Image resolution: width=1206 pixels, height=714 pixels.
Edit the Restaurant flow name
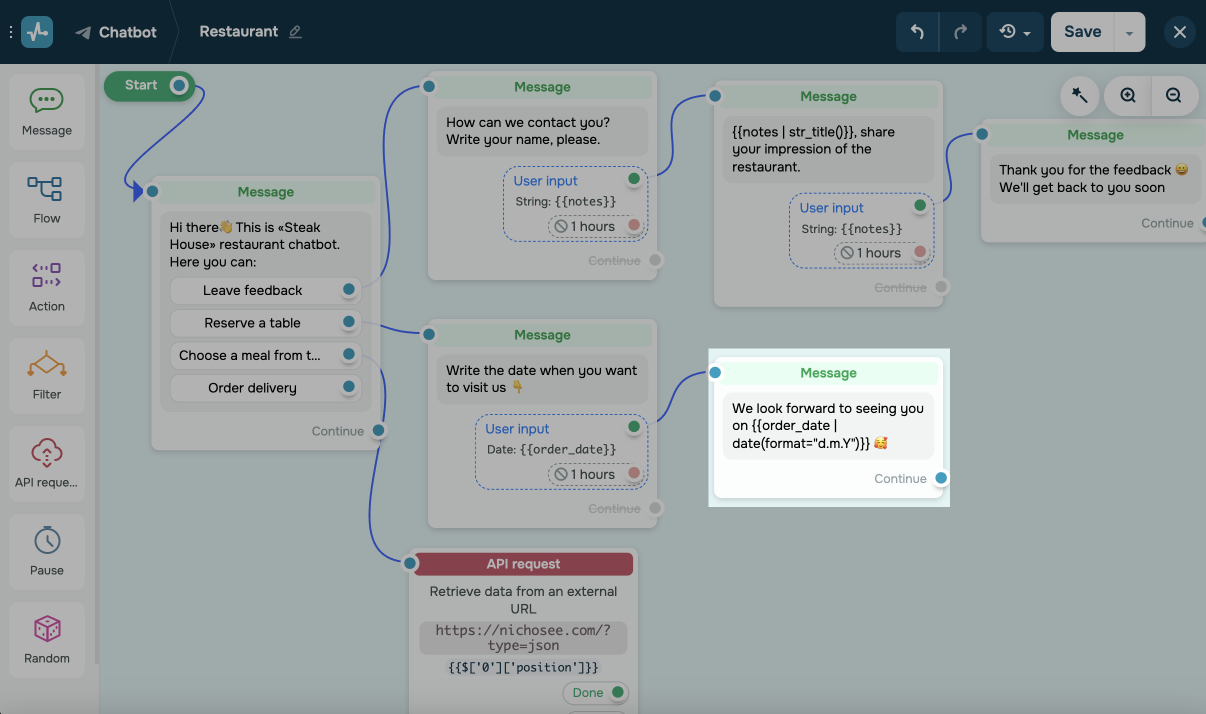295,32
